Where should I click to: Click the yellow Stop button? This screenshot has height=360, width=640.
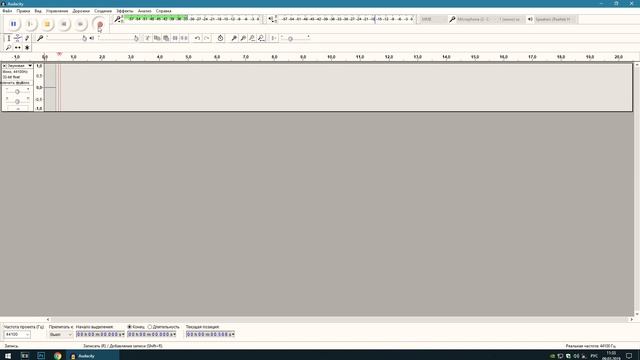pos(47,24)
